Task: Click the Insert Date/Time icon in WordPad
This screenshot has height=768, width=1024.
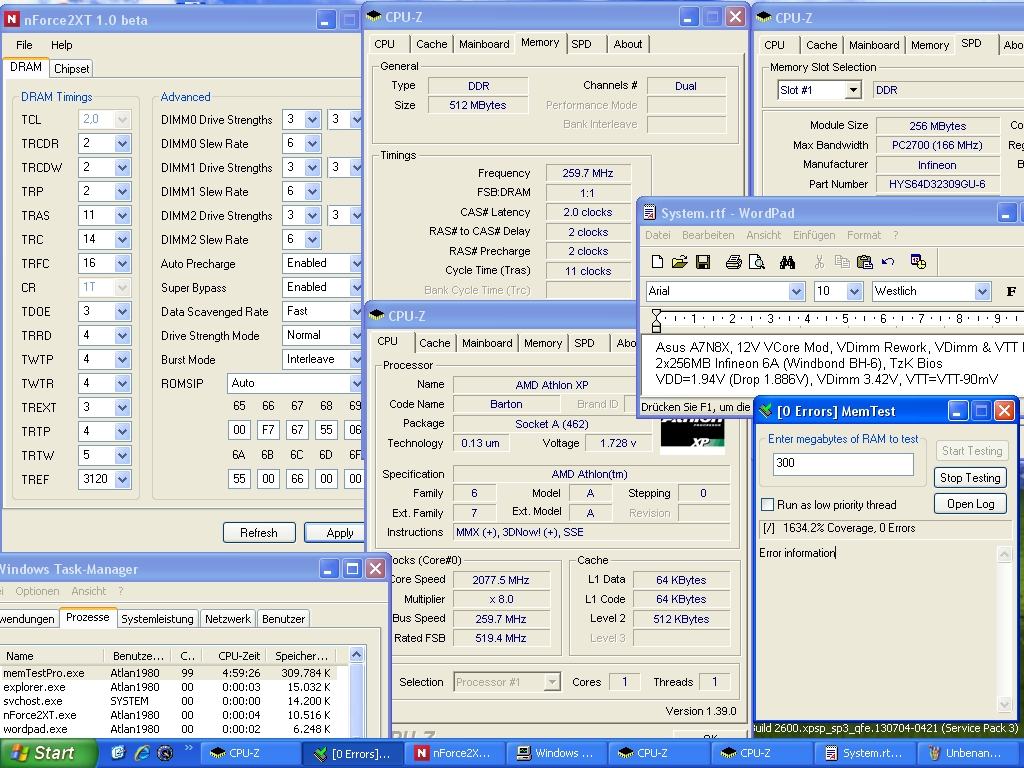Action: tap(918, 262)
